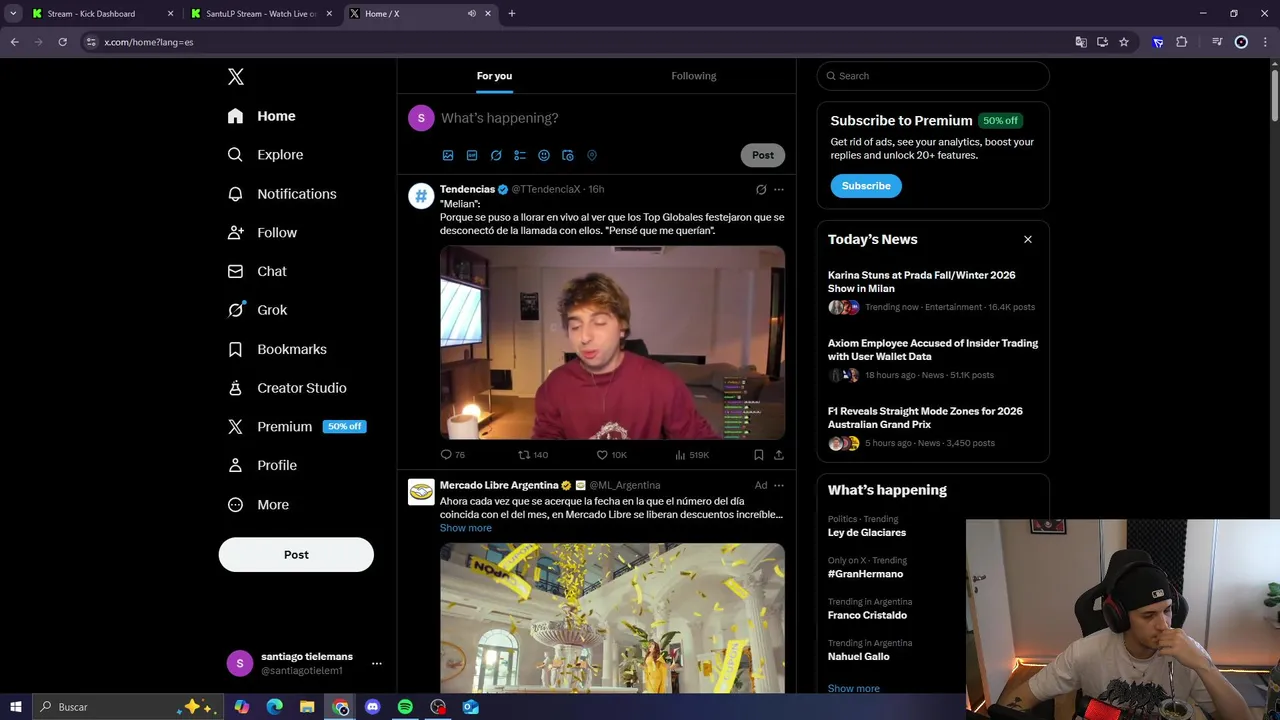Open Windows Start menu
1280x720 pixels.
click(16, 707)
